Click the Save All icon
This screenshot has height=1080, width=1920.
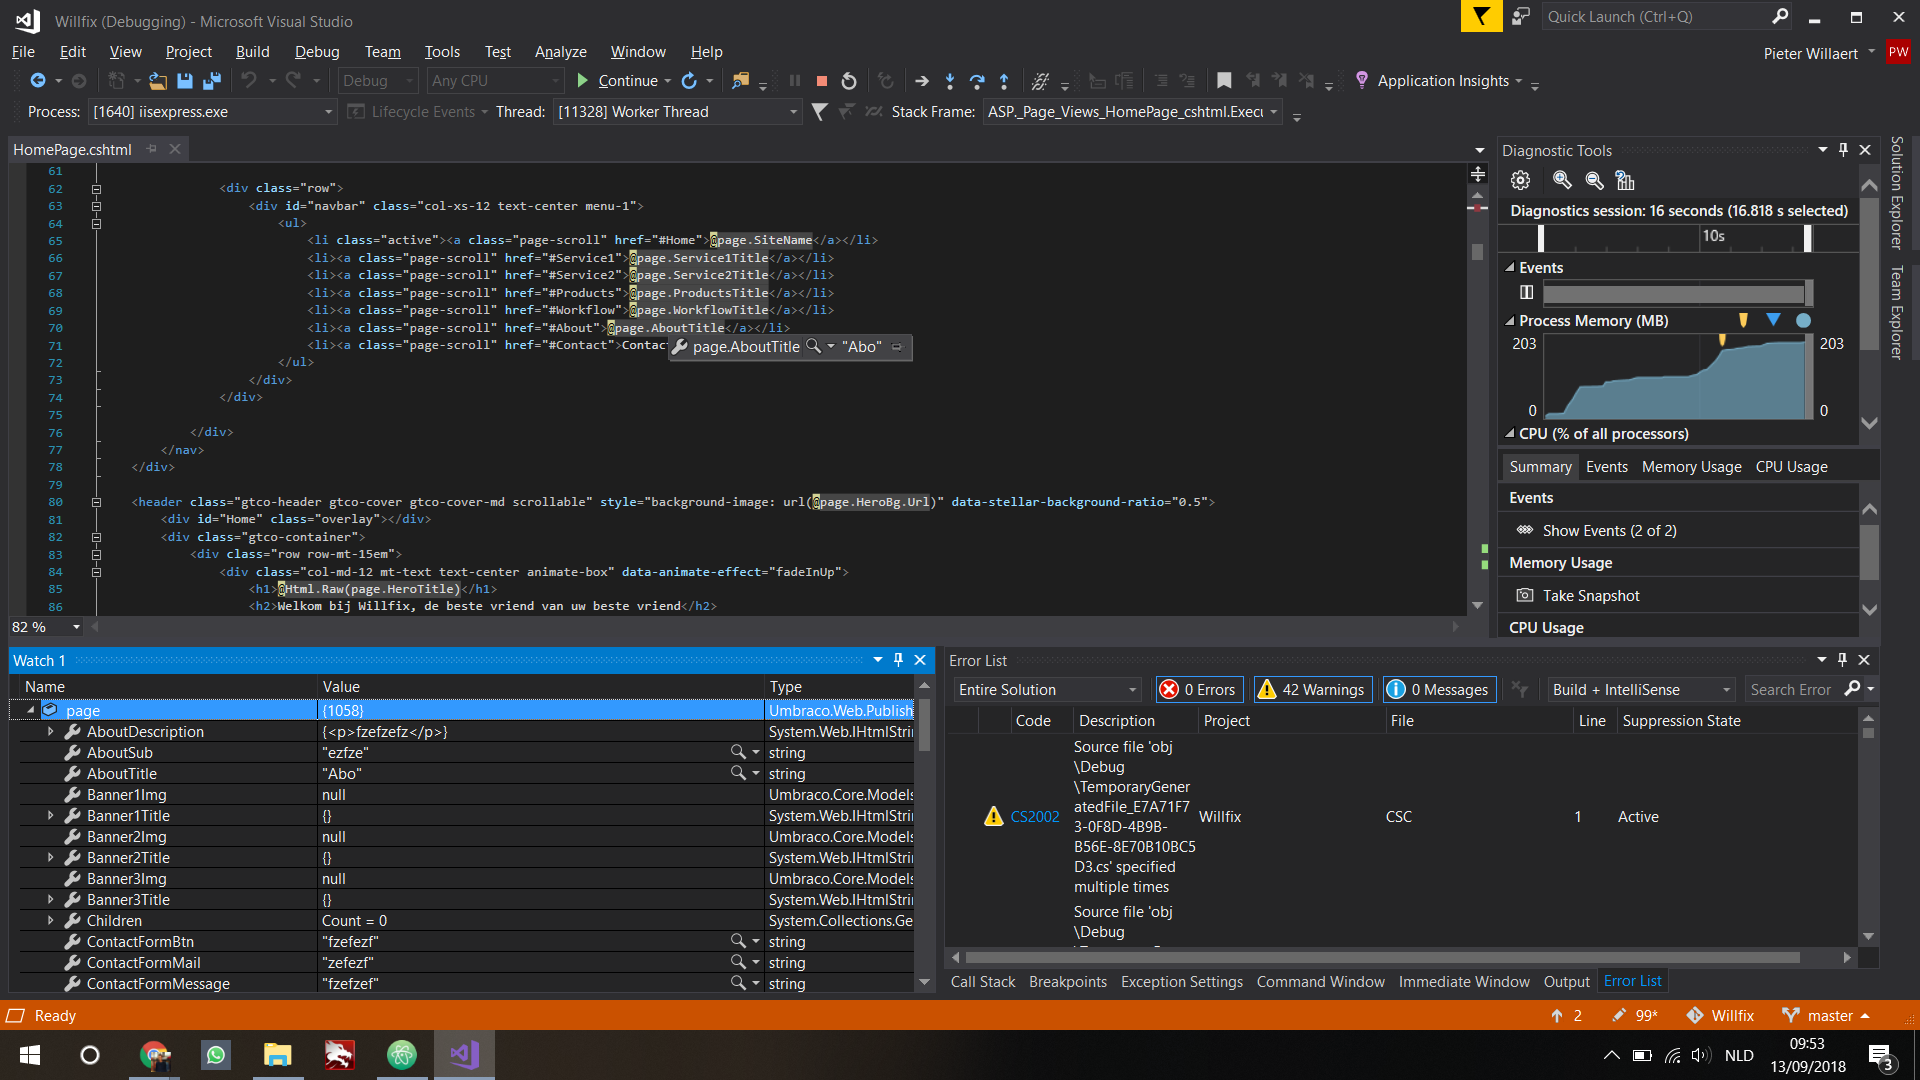[x=212, y=81]
